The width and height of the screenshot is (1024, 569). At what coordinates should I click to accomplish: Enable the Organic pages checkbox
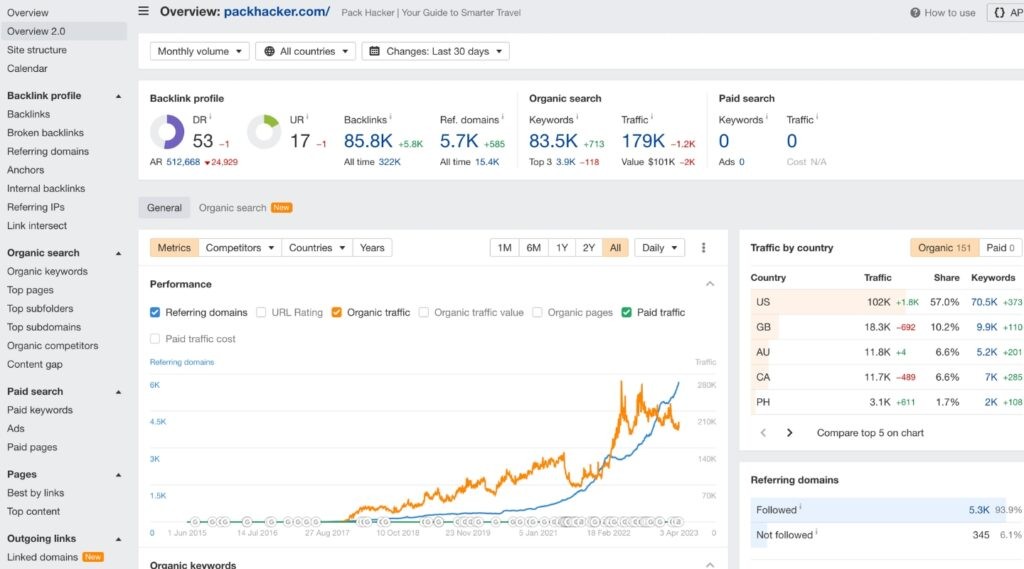point(538,313)
